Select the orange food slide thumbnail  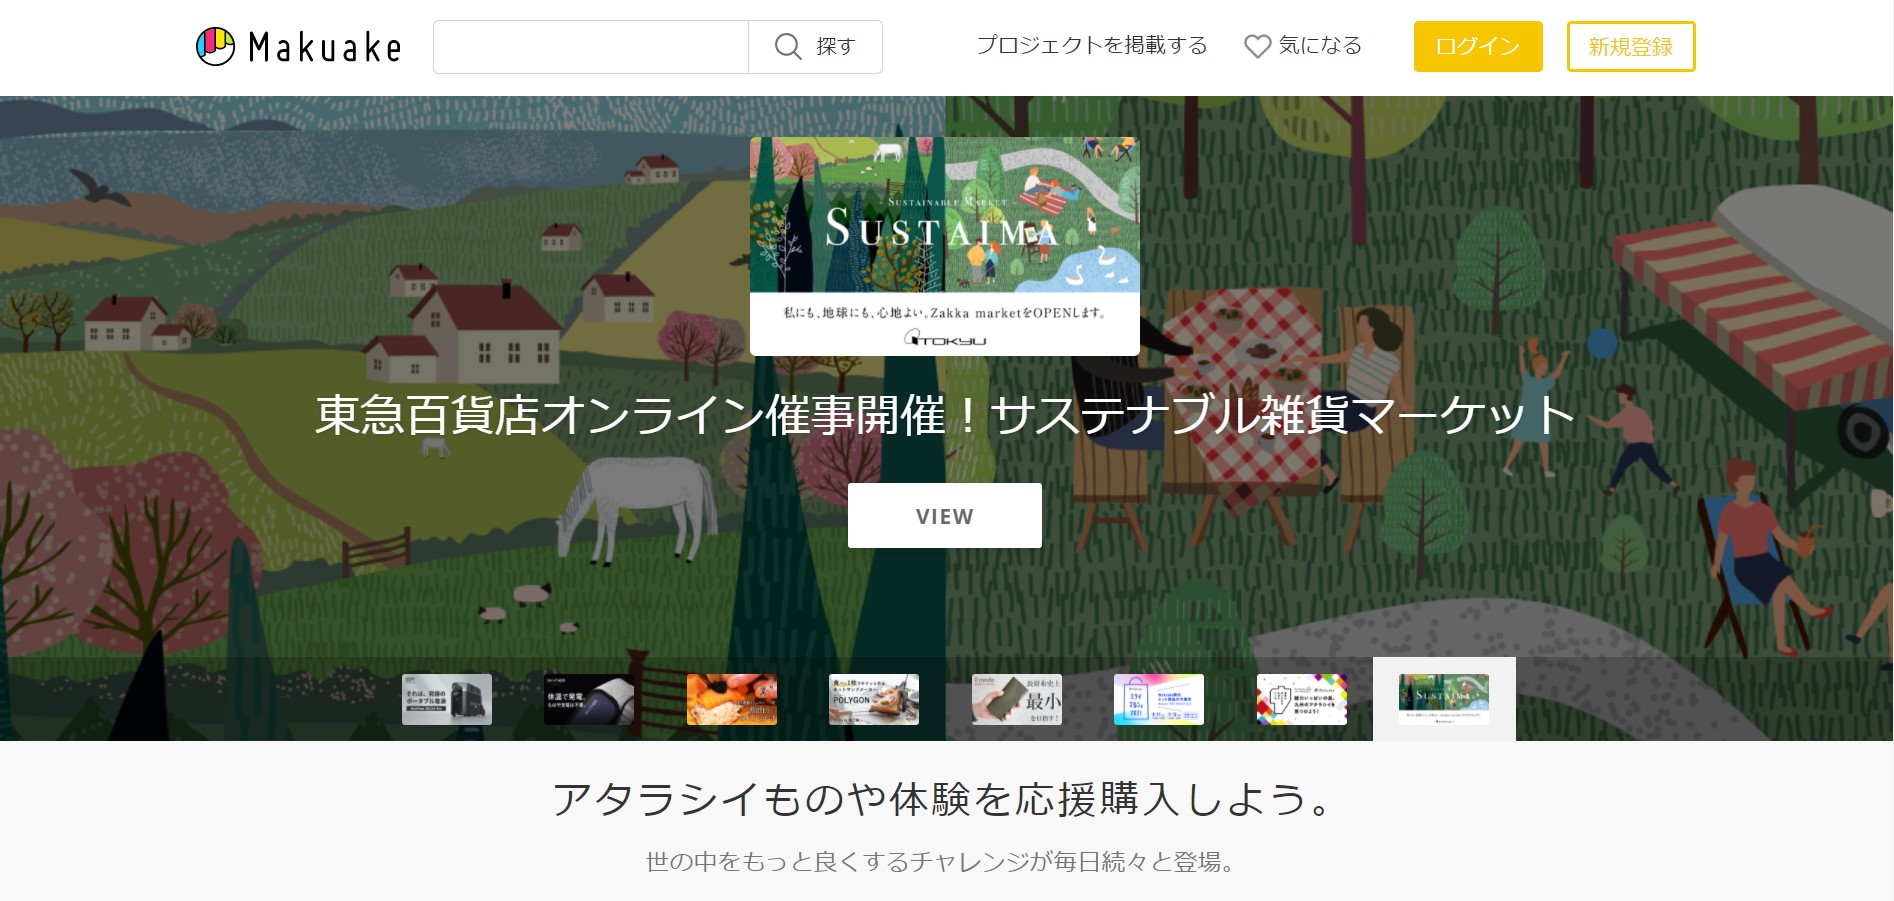point(732,699)
